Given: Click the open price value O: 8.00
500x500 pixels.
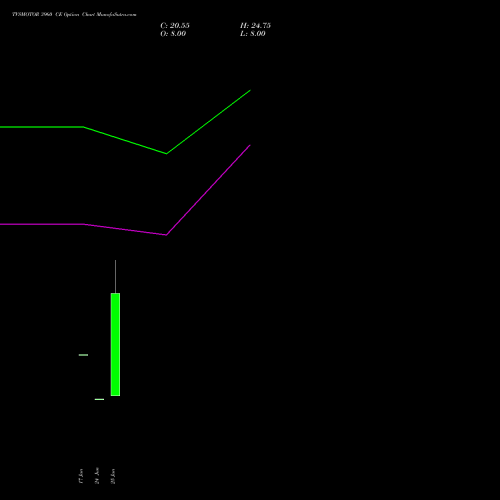Looking at the screenshot, I should click(x=173, y=34).
